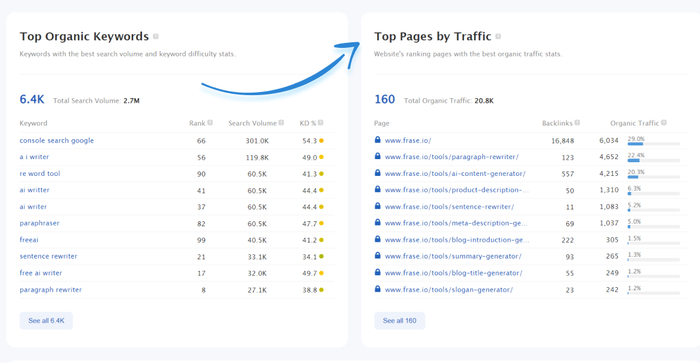Click the Organic Traffic column info icon
700x363 pixels.
(664, 123)
